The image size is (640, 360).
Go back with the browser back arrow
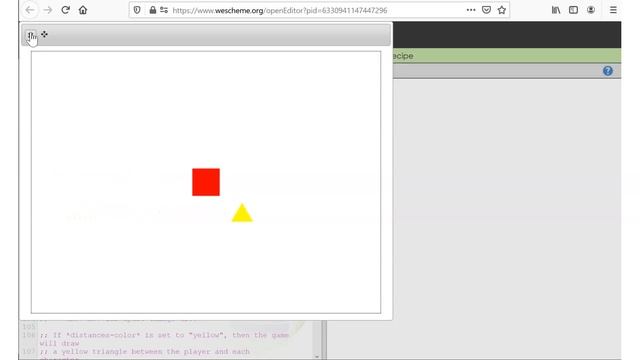30,10
